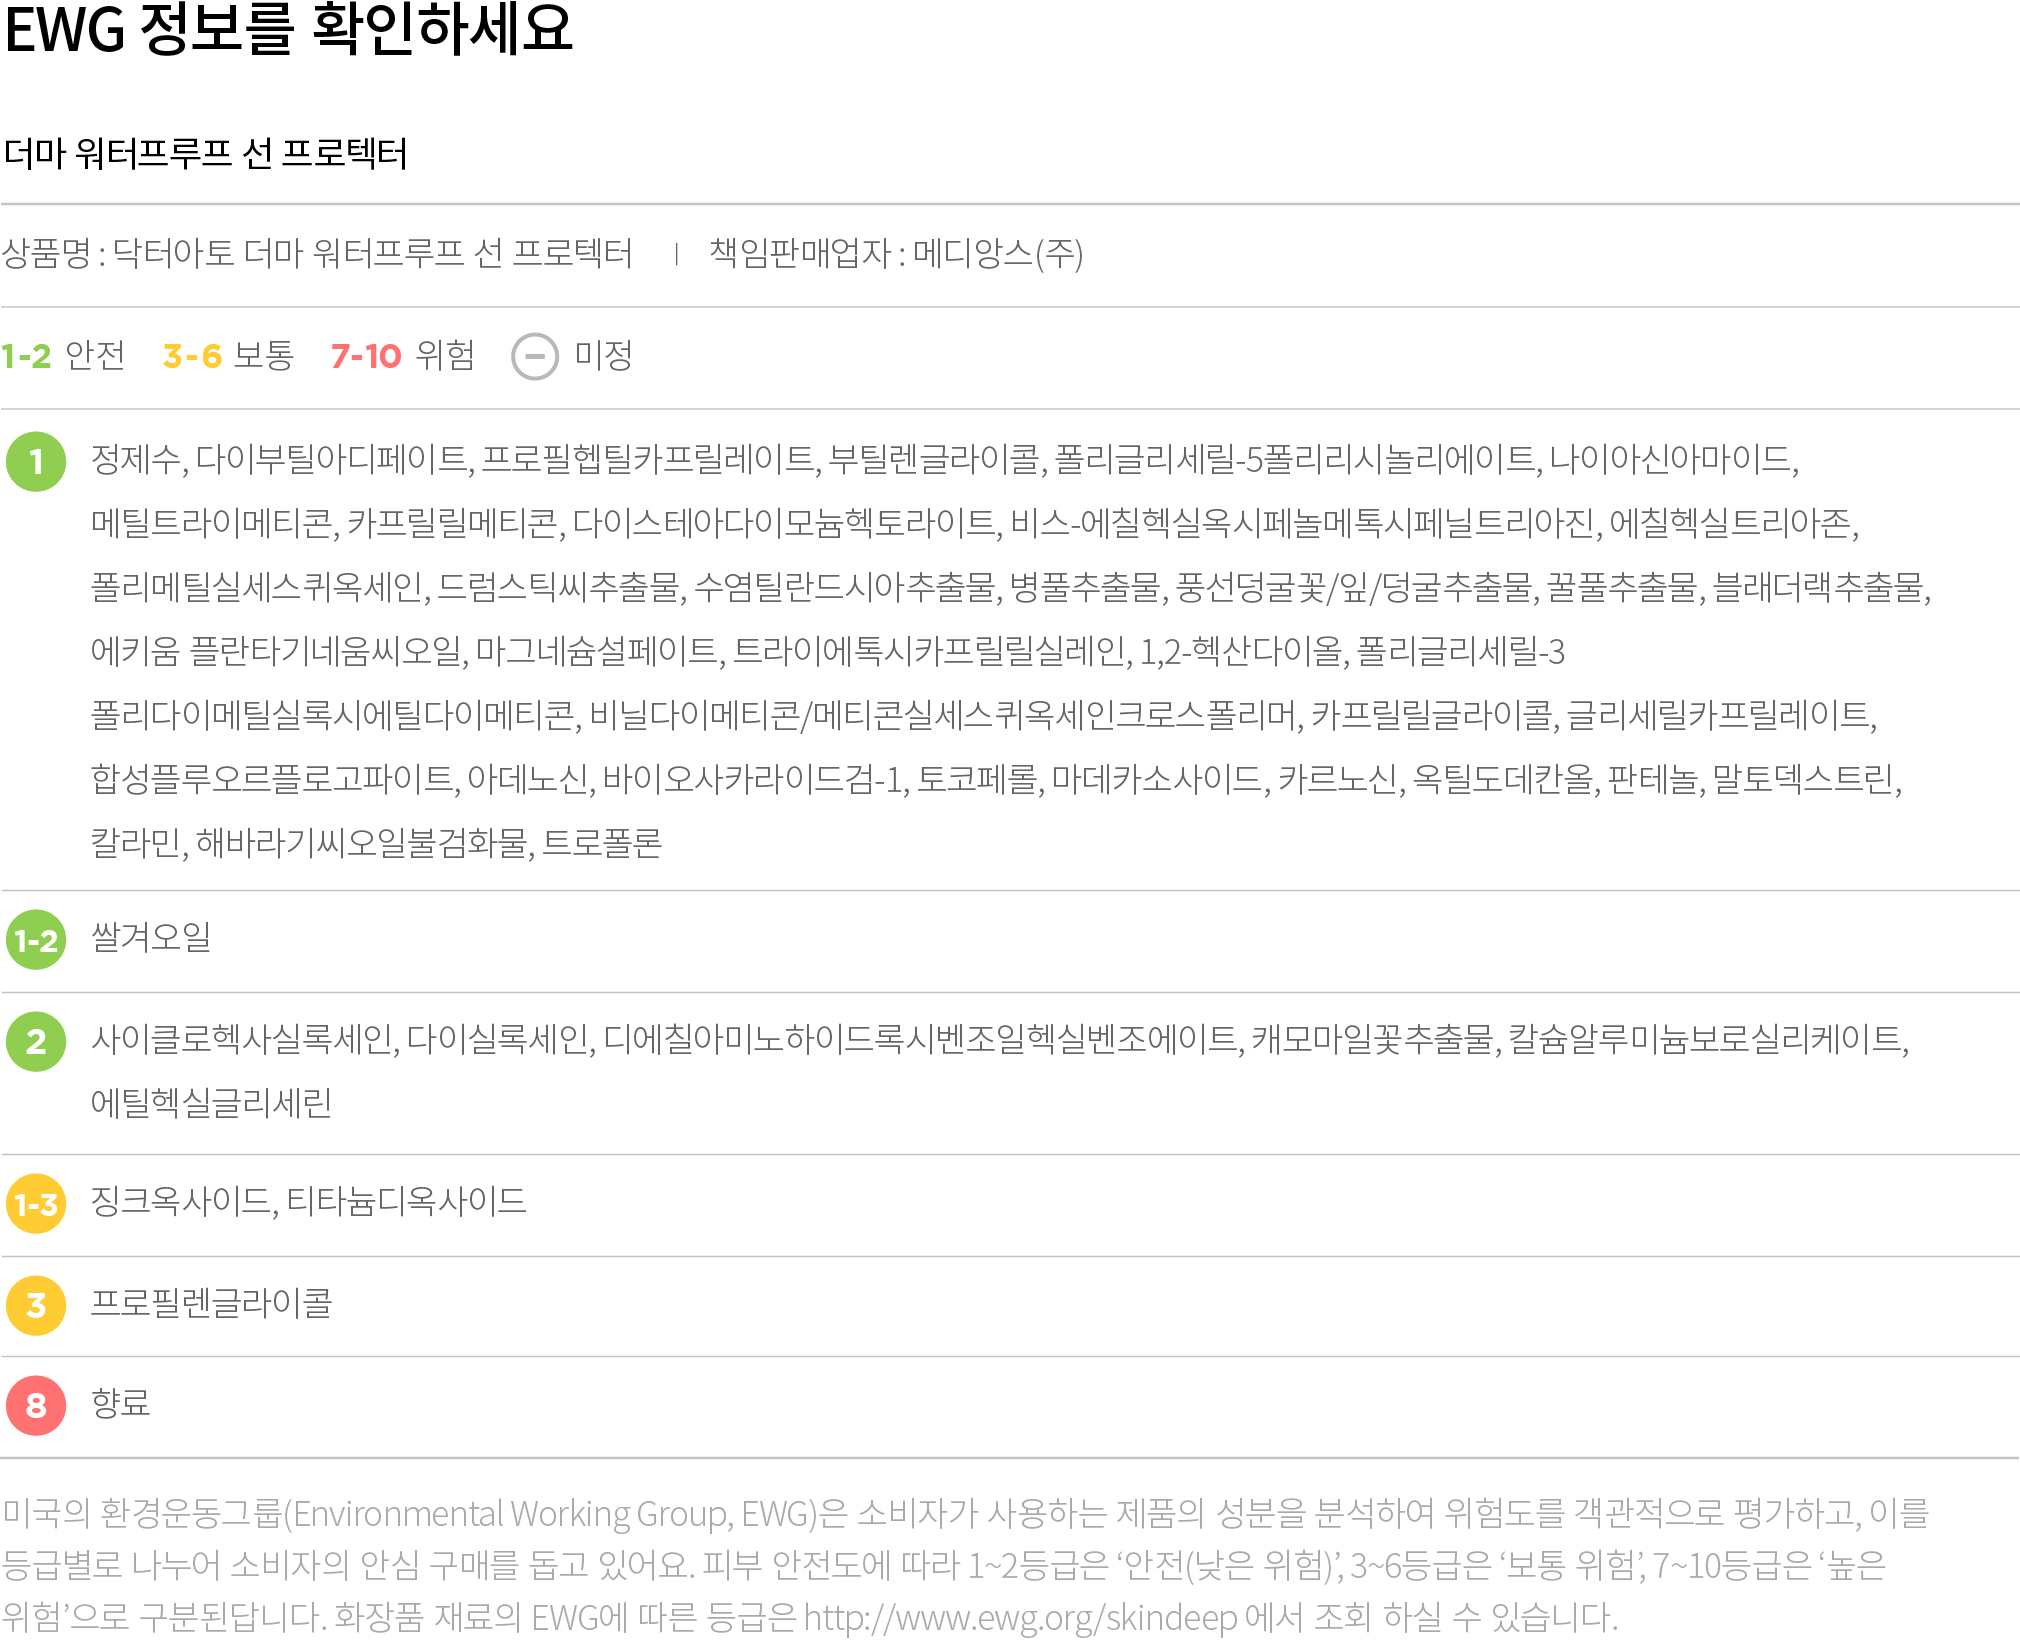Click the 책임판매업자 메디앙스(주) text
This screenshot has width=2020, height=1646.
pyautogui.click(x=896, y=253)
